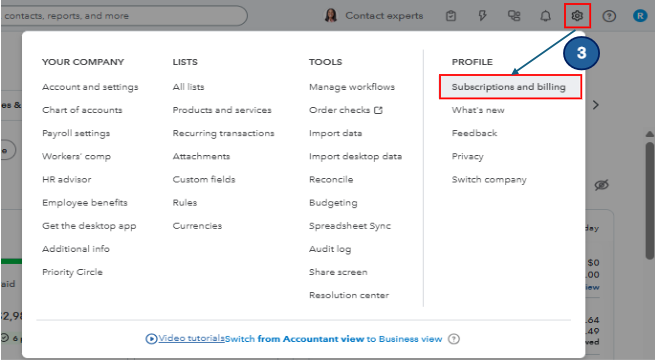The image size is (655, 361).
Task: Open All lists
Action: (x=188, y=87)
